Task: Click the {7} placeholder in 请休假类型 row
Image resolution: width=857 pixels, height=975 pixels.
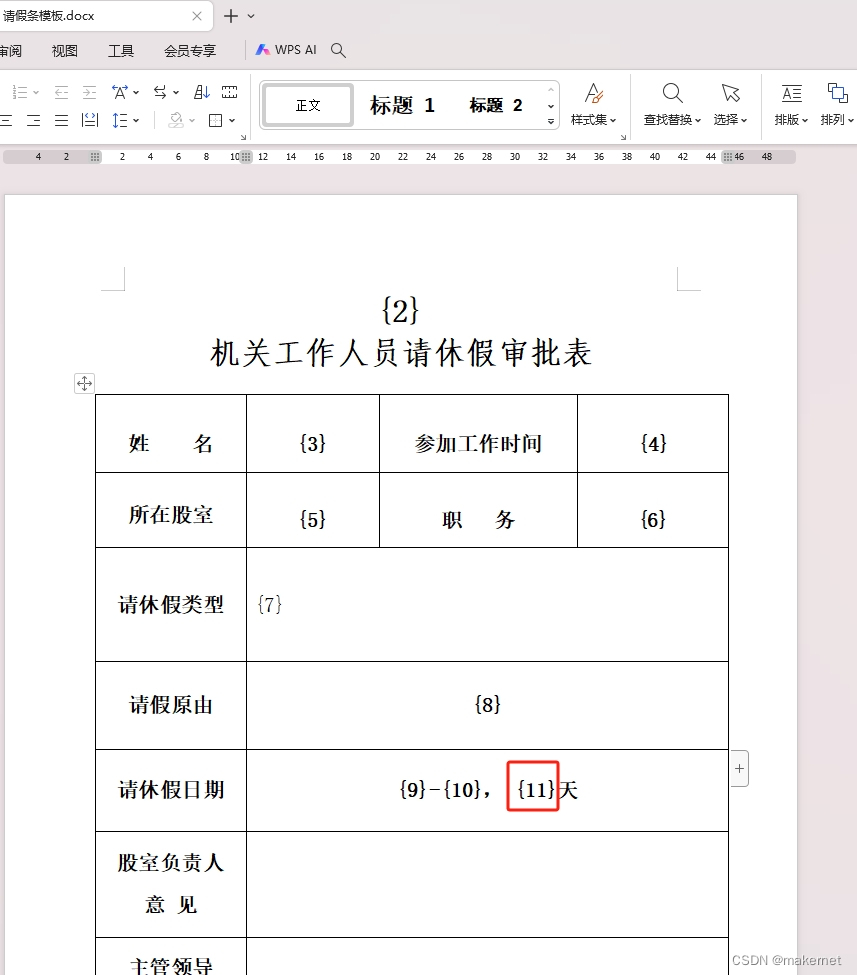Action: [270, 604]
